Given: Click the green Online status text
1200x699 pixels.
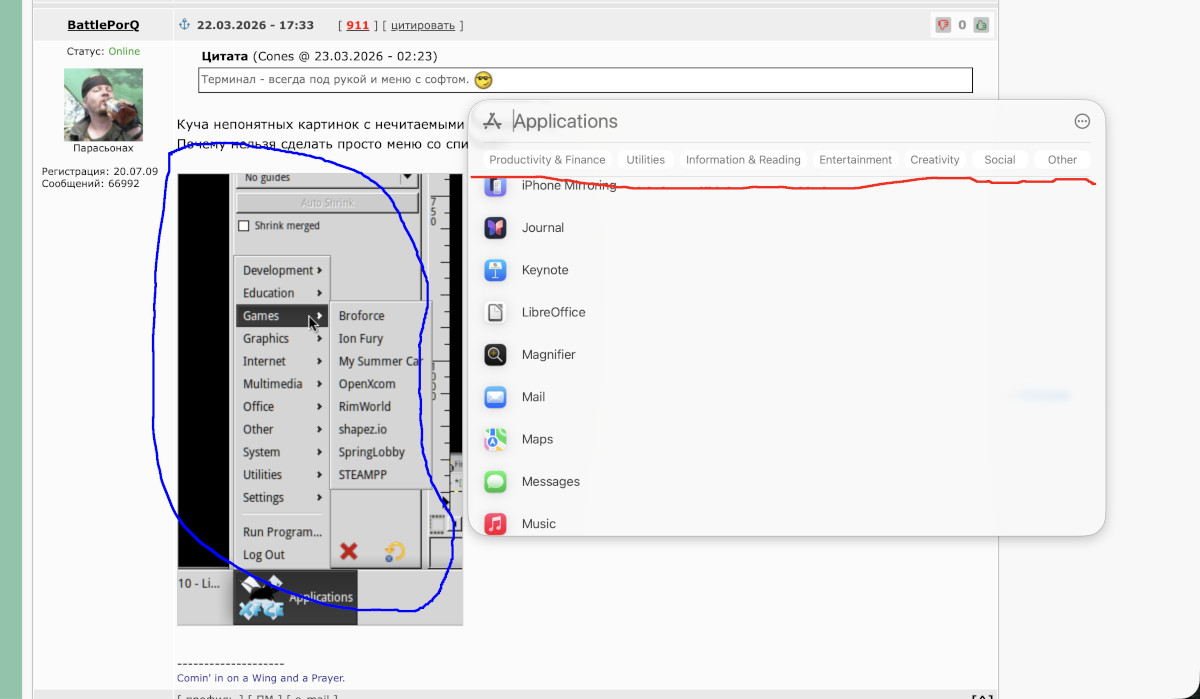Looking at the screenshot, I should [x=124, y=51].
